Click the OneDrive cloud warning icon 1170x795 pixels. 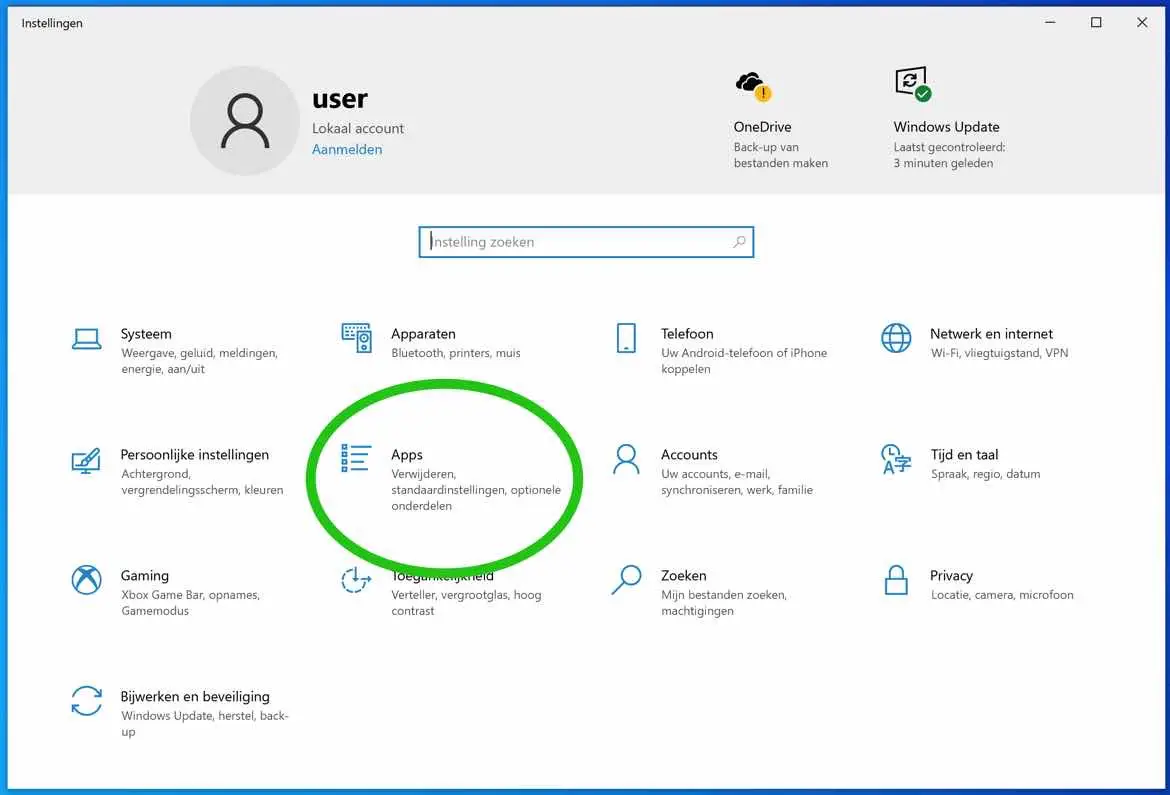coord(753,86)
